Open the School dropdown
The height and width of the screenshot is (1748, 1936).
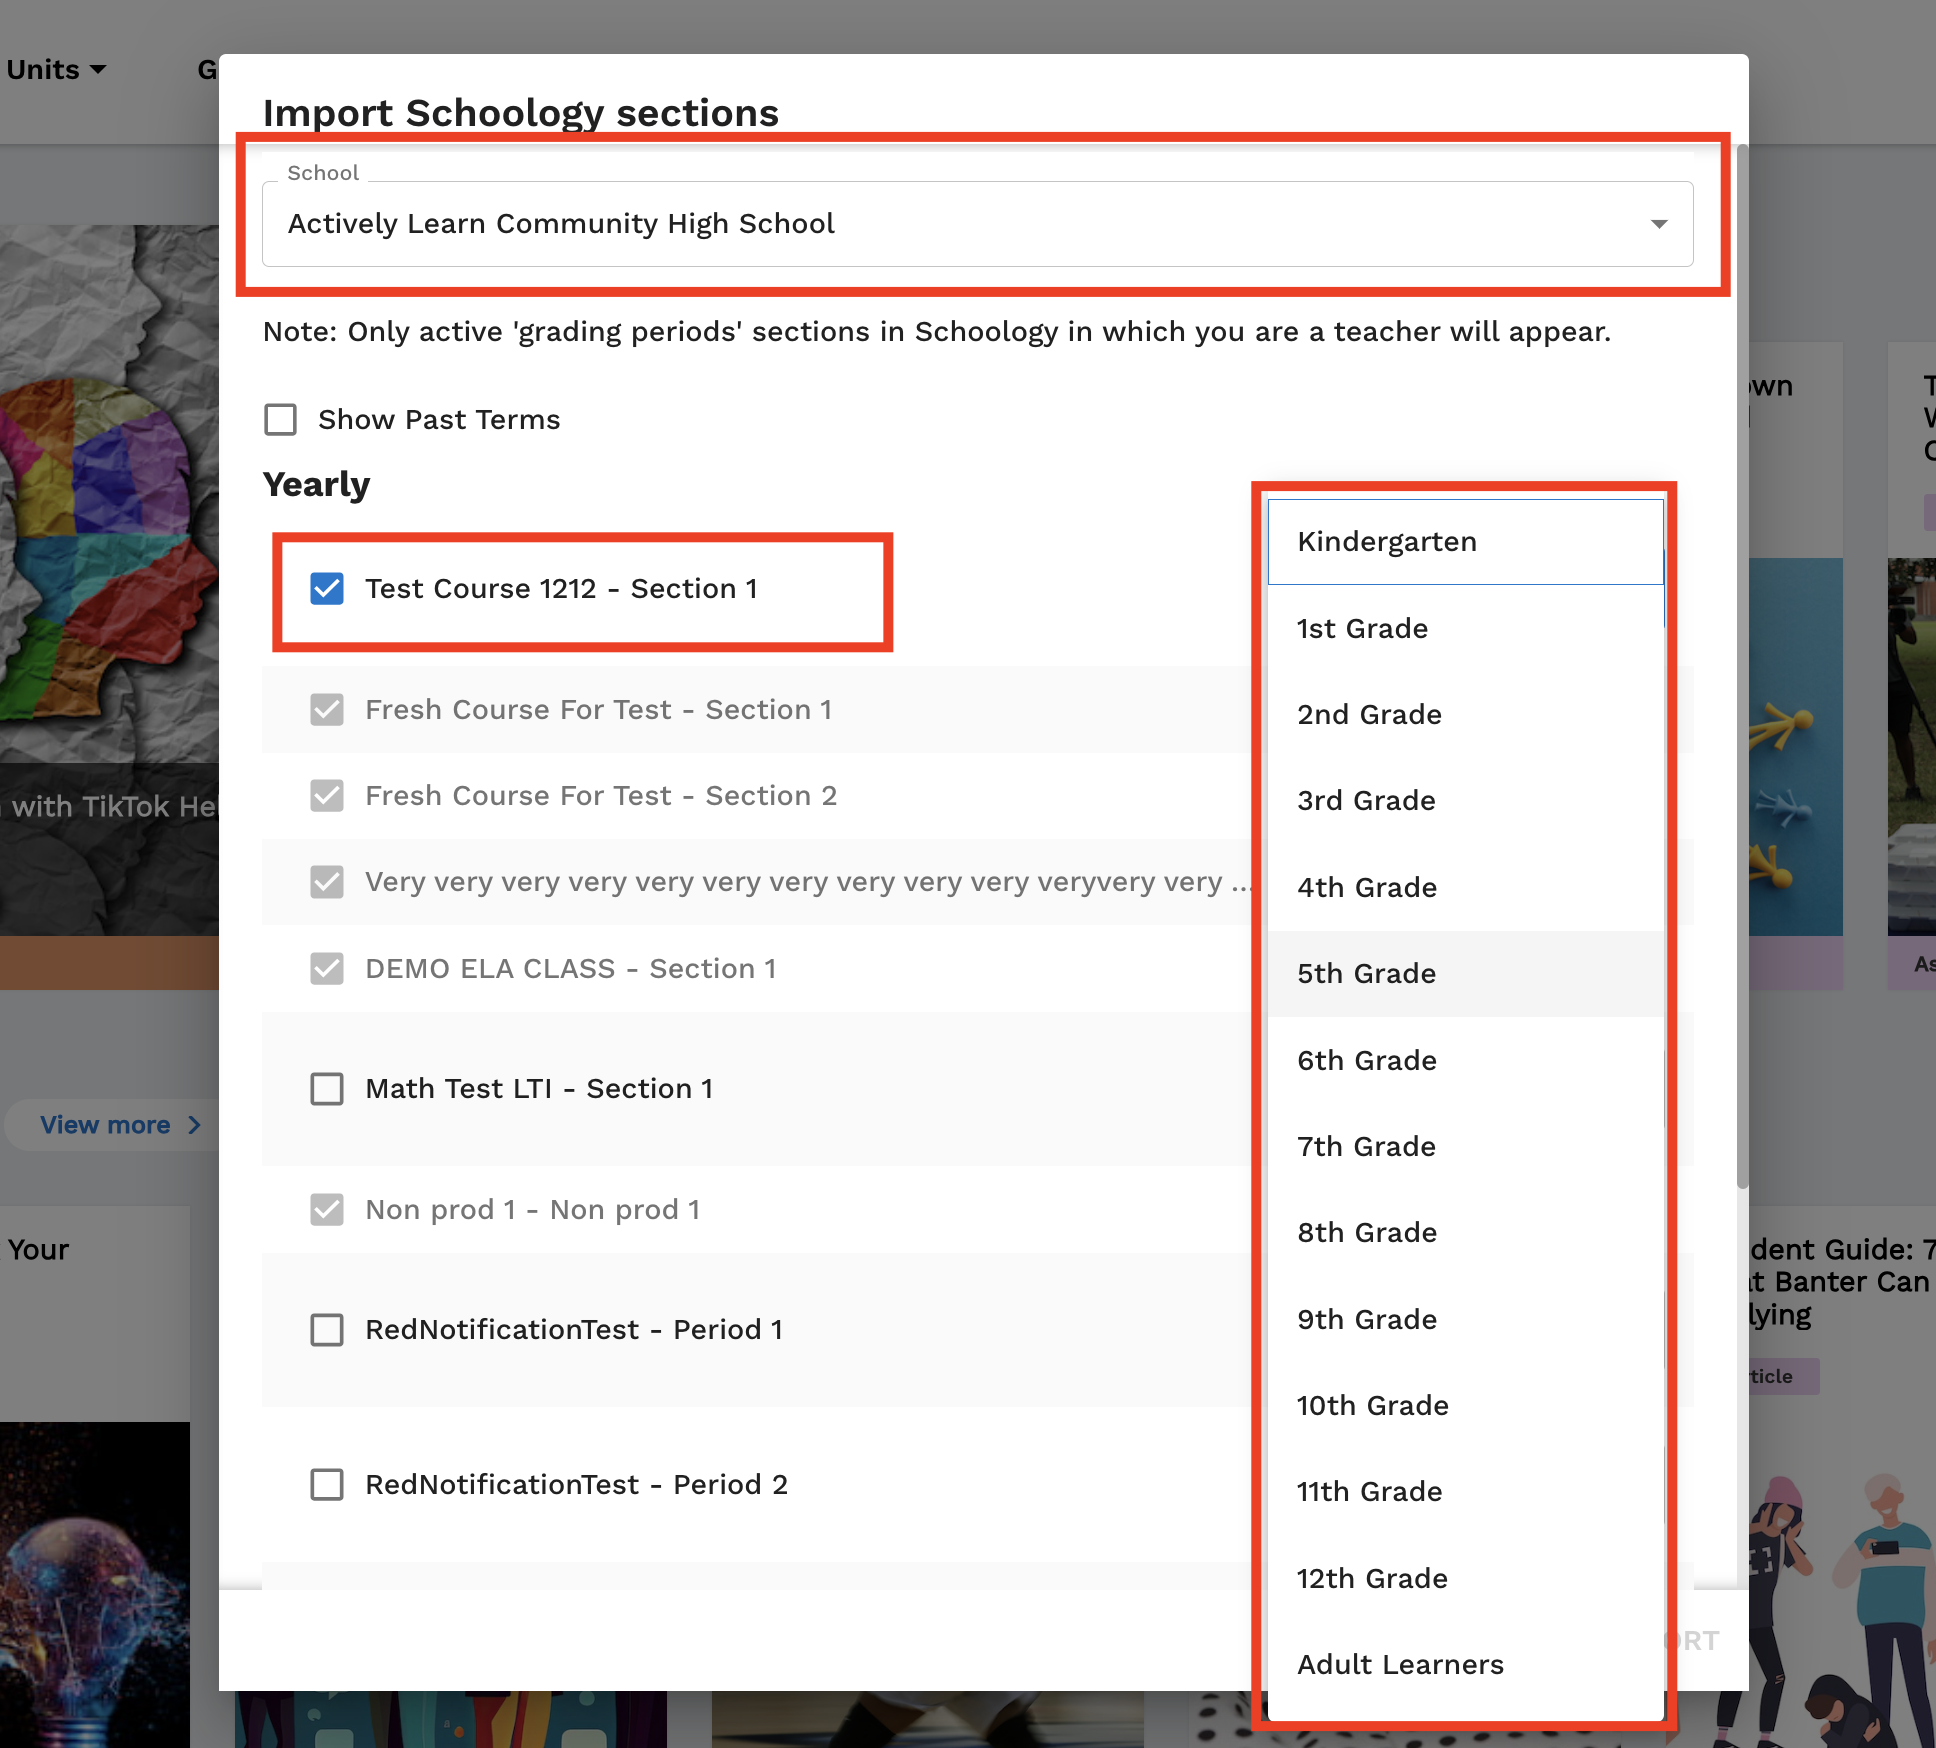point(977,224)
